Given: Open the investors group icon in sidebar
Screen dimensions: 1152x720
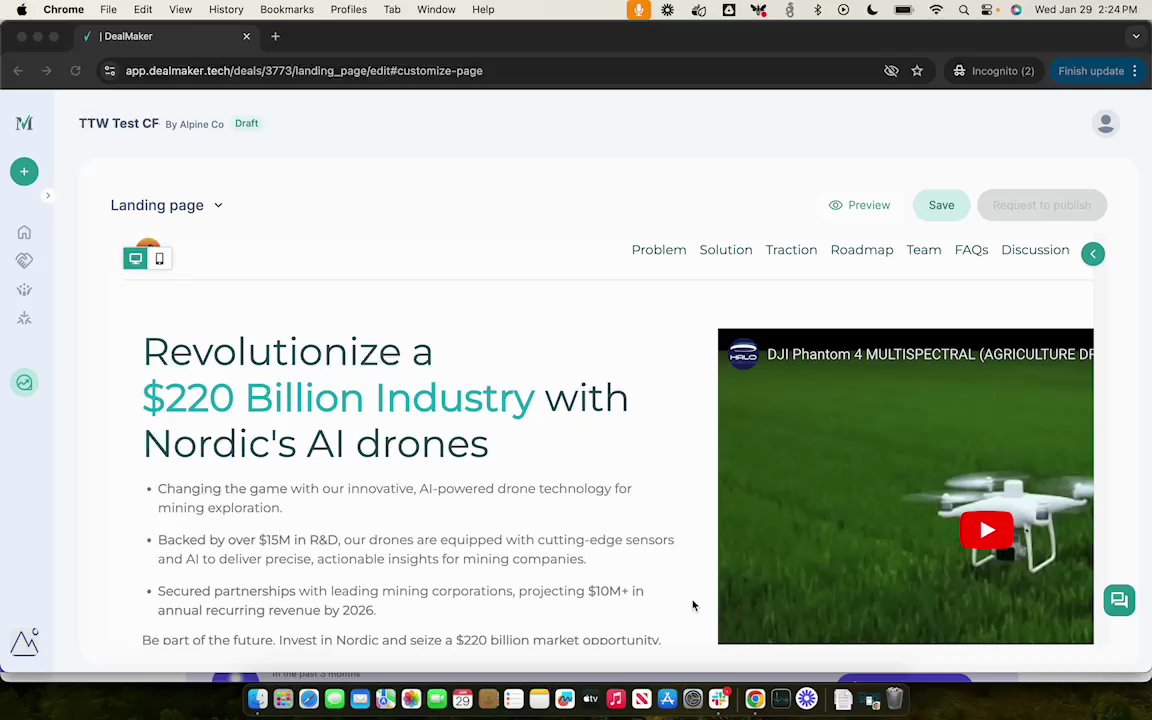Looking at the screenshot, I should point(24,289).
